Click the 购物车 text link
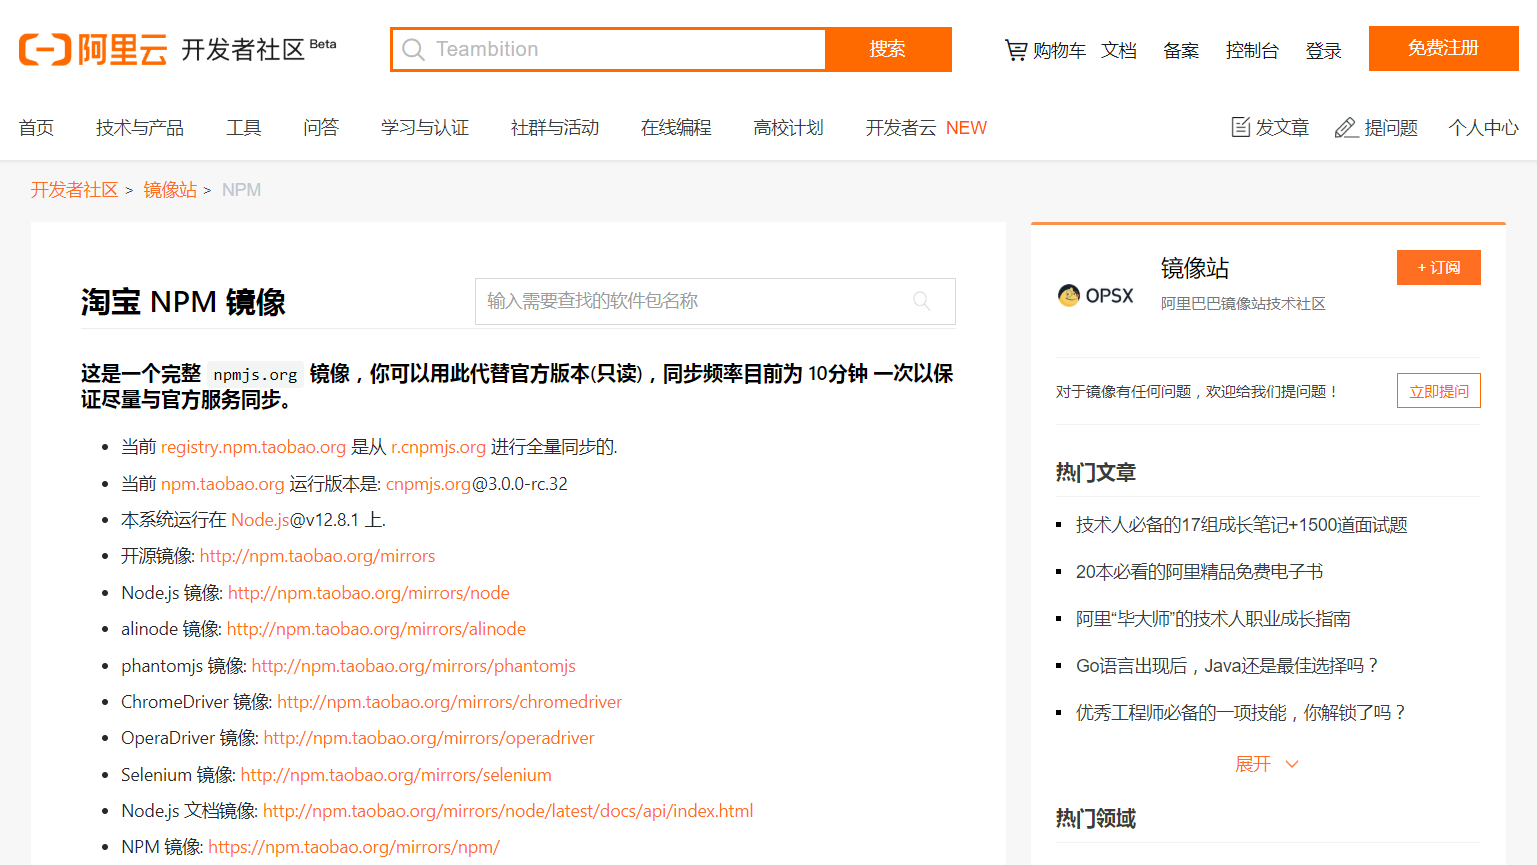 (1059, 51)
